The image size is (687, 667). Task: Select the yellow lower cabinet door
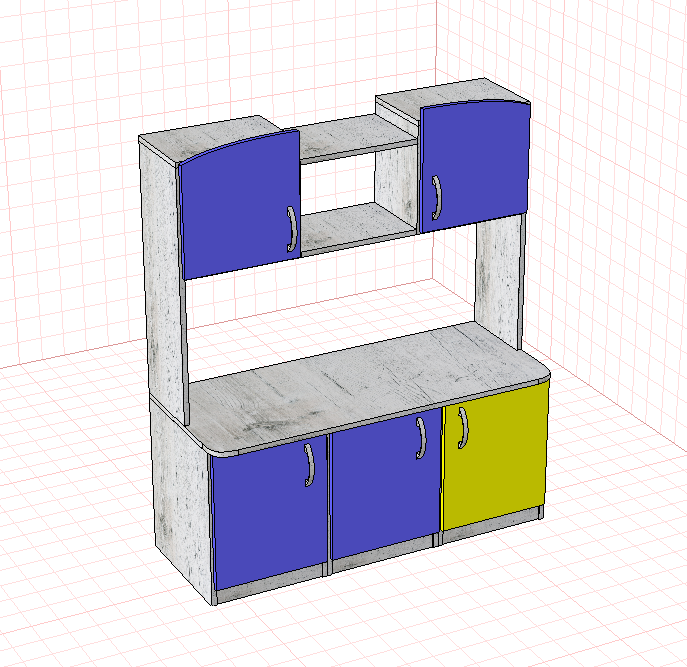495,454
